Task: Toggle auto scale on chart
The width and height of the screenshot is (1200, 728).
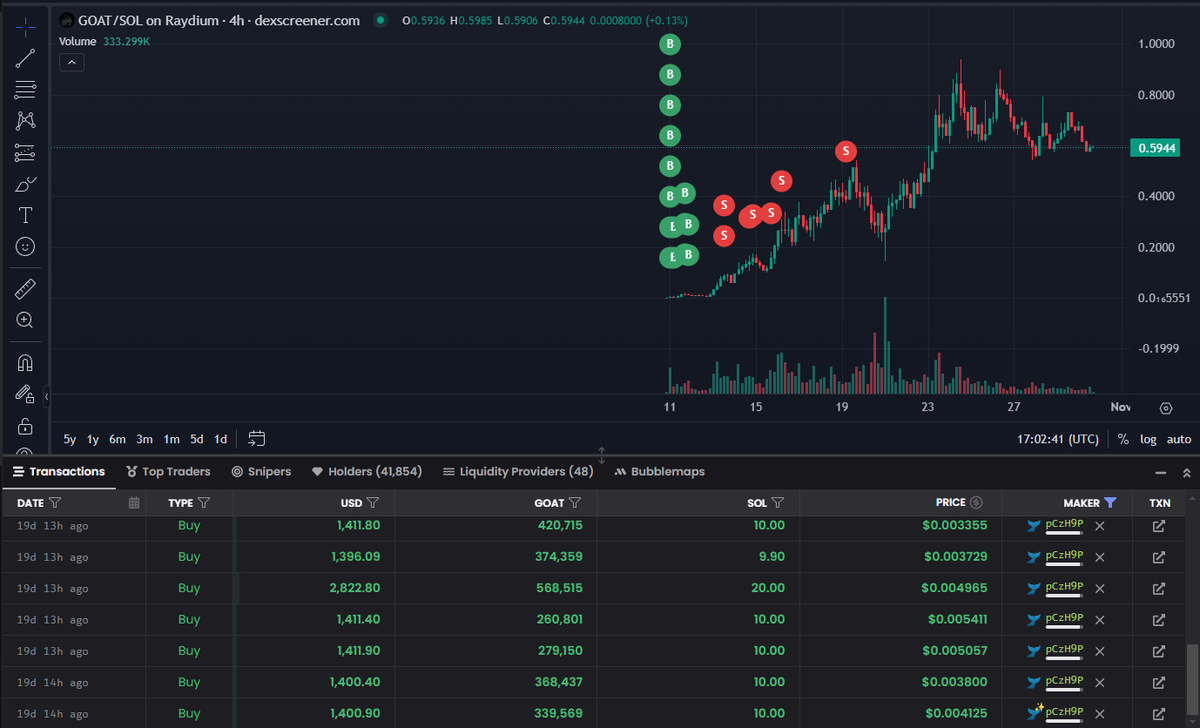Action: (1179, 439)
